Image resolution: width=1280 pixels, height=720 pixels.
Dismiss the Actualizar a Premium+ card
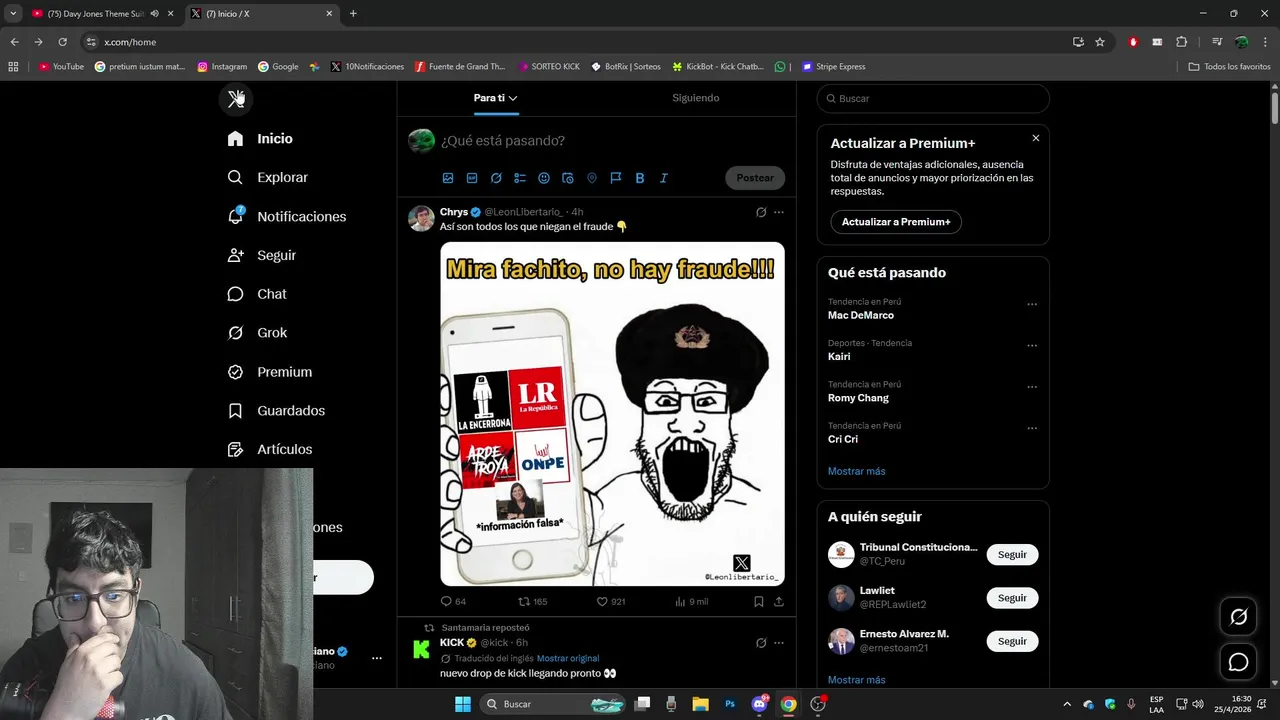(1036, 138)
